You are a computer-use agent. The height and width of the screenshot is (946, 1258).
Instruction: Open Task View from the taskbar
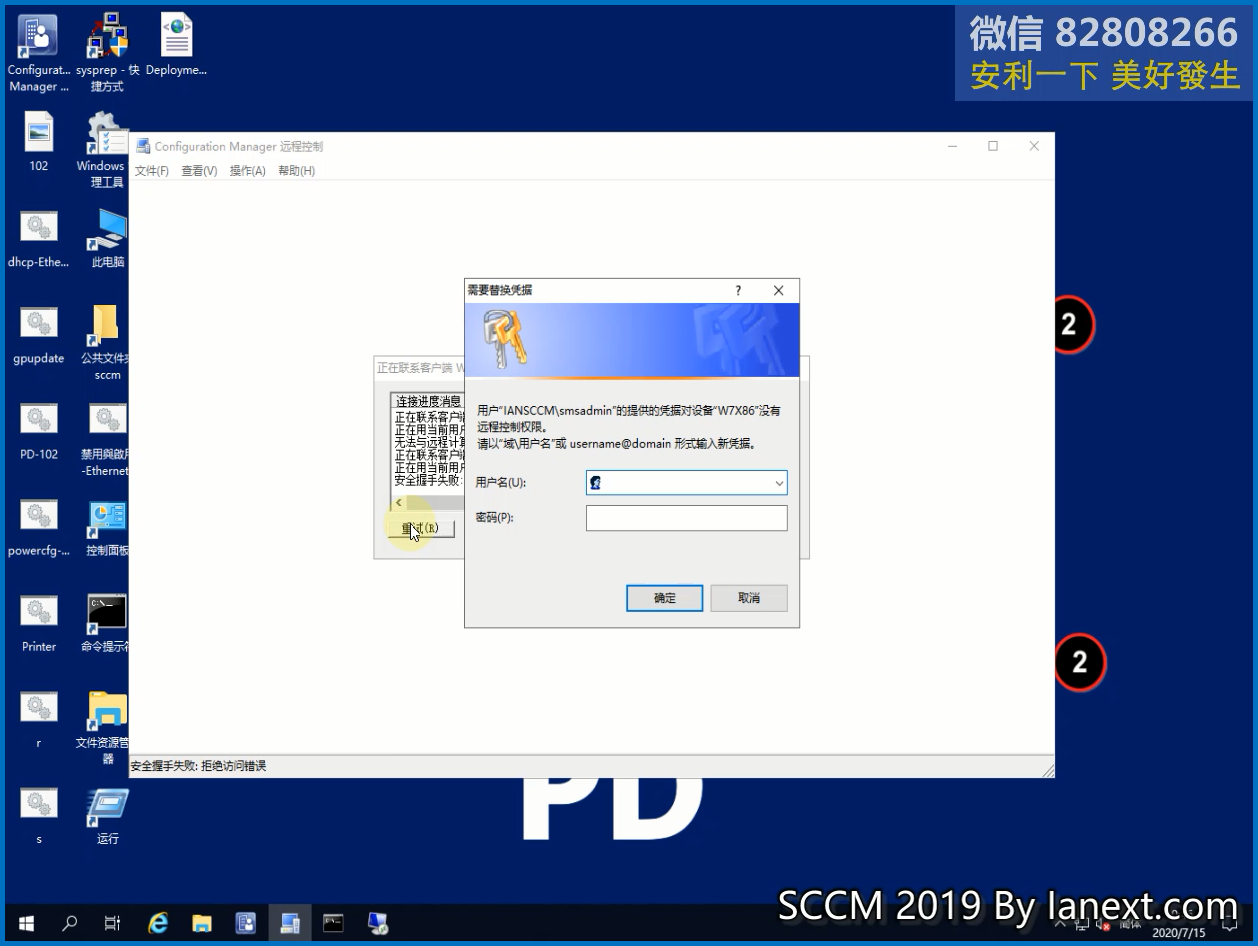click(x=113, y=923)
